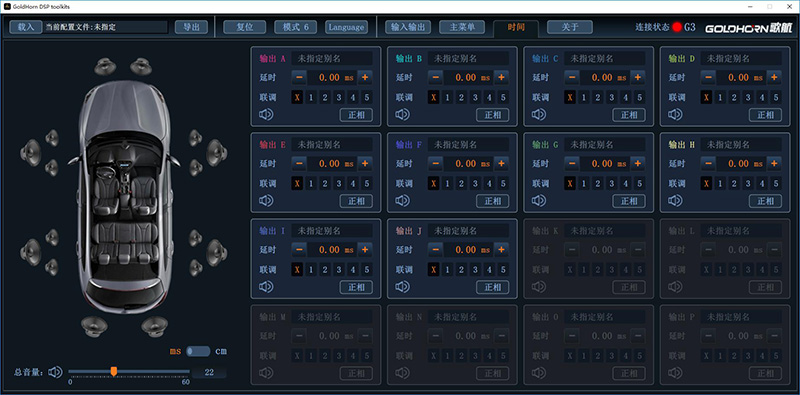Viewport: 800px width, 395px height.
Task: Toggle 正相 phase button for 输出 A
Action: pyautogui.click(x=356, y=115)
